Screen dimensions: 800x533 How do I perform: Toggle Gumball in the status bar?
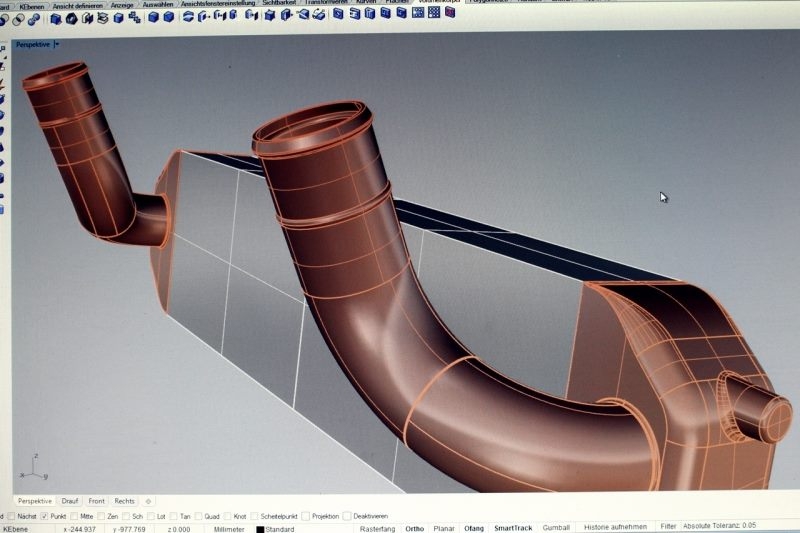[x=556, y=527]
